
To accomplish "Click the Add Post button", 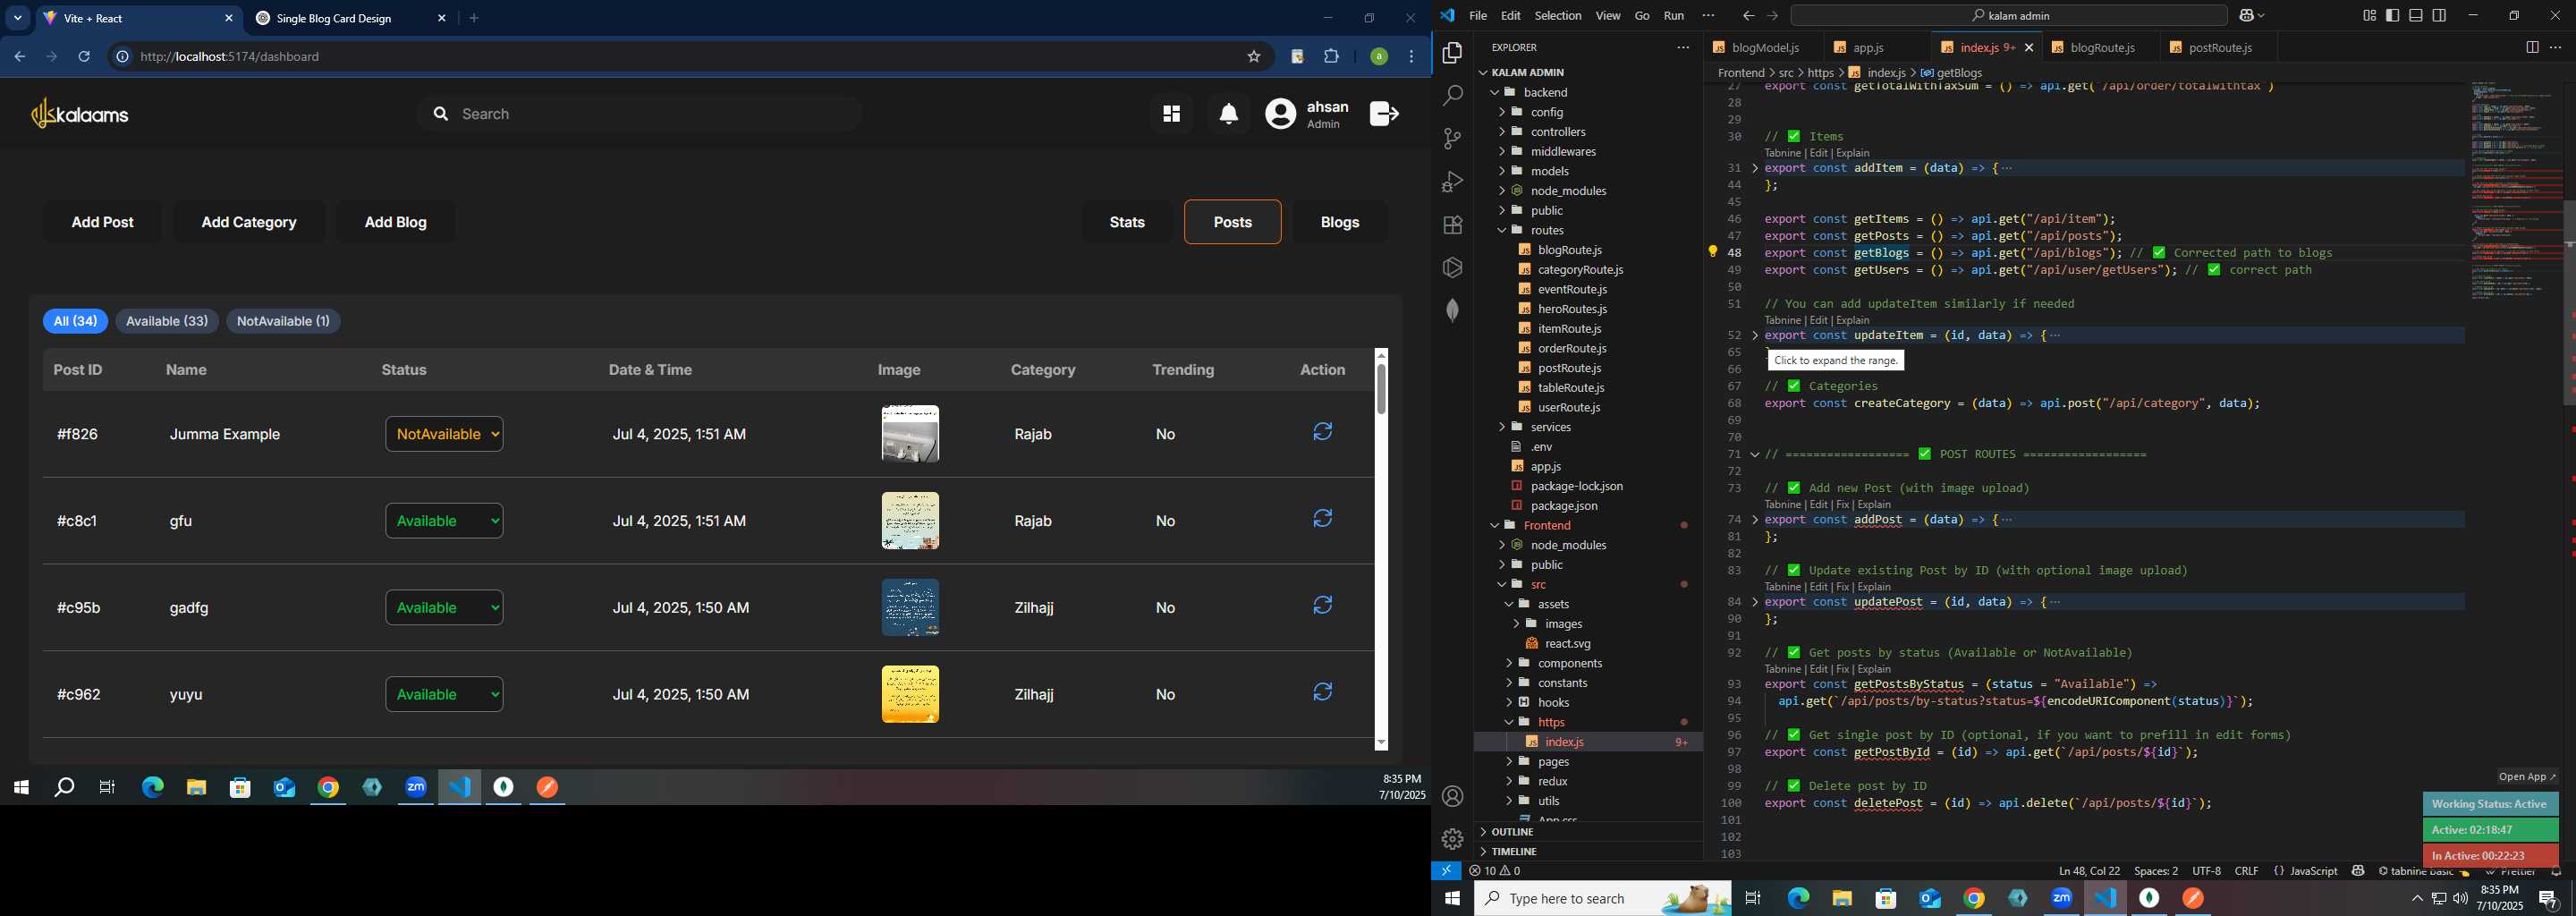I will (103, 222).
